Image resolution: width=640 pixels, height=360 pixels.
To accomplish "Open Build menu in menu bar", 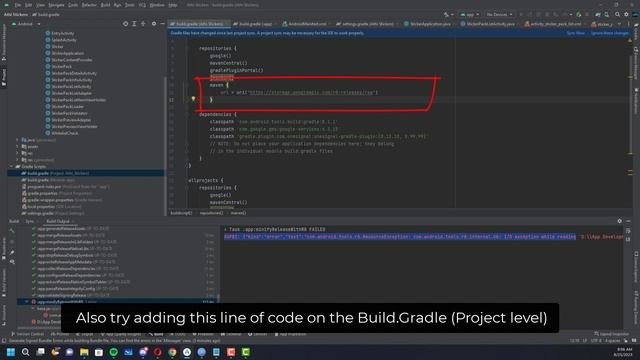I will [105, 5].
